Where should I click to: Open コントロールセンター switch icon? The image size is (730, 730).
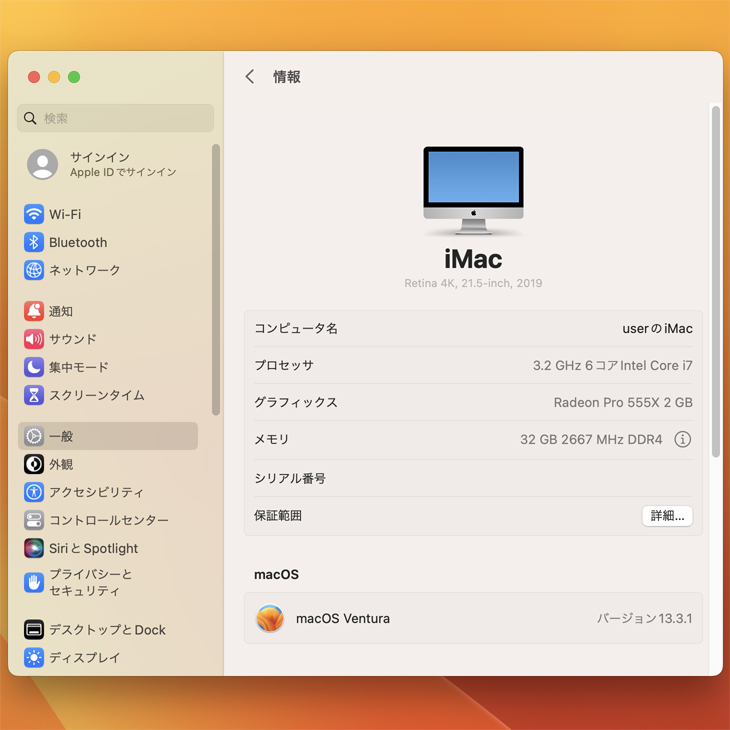click(x=34, y=520)
